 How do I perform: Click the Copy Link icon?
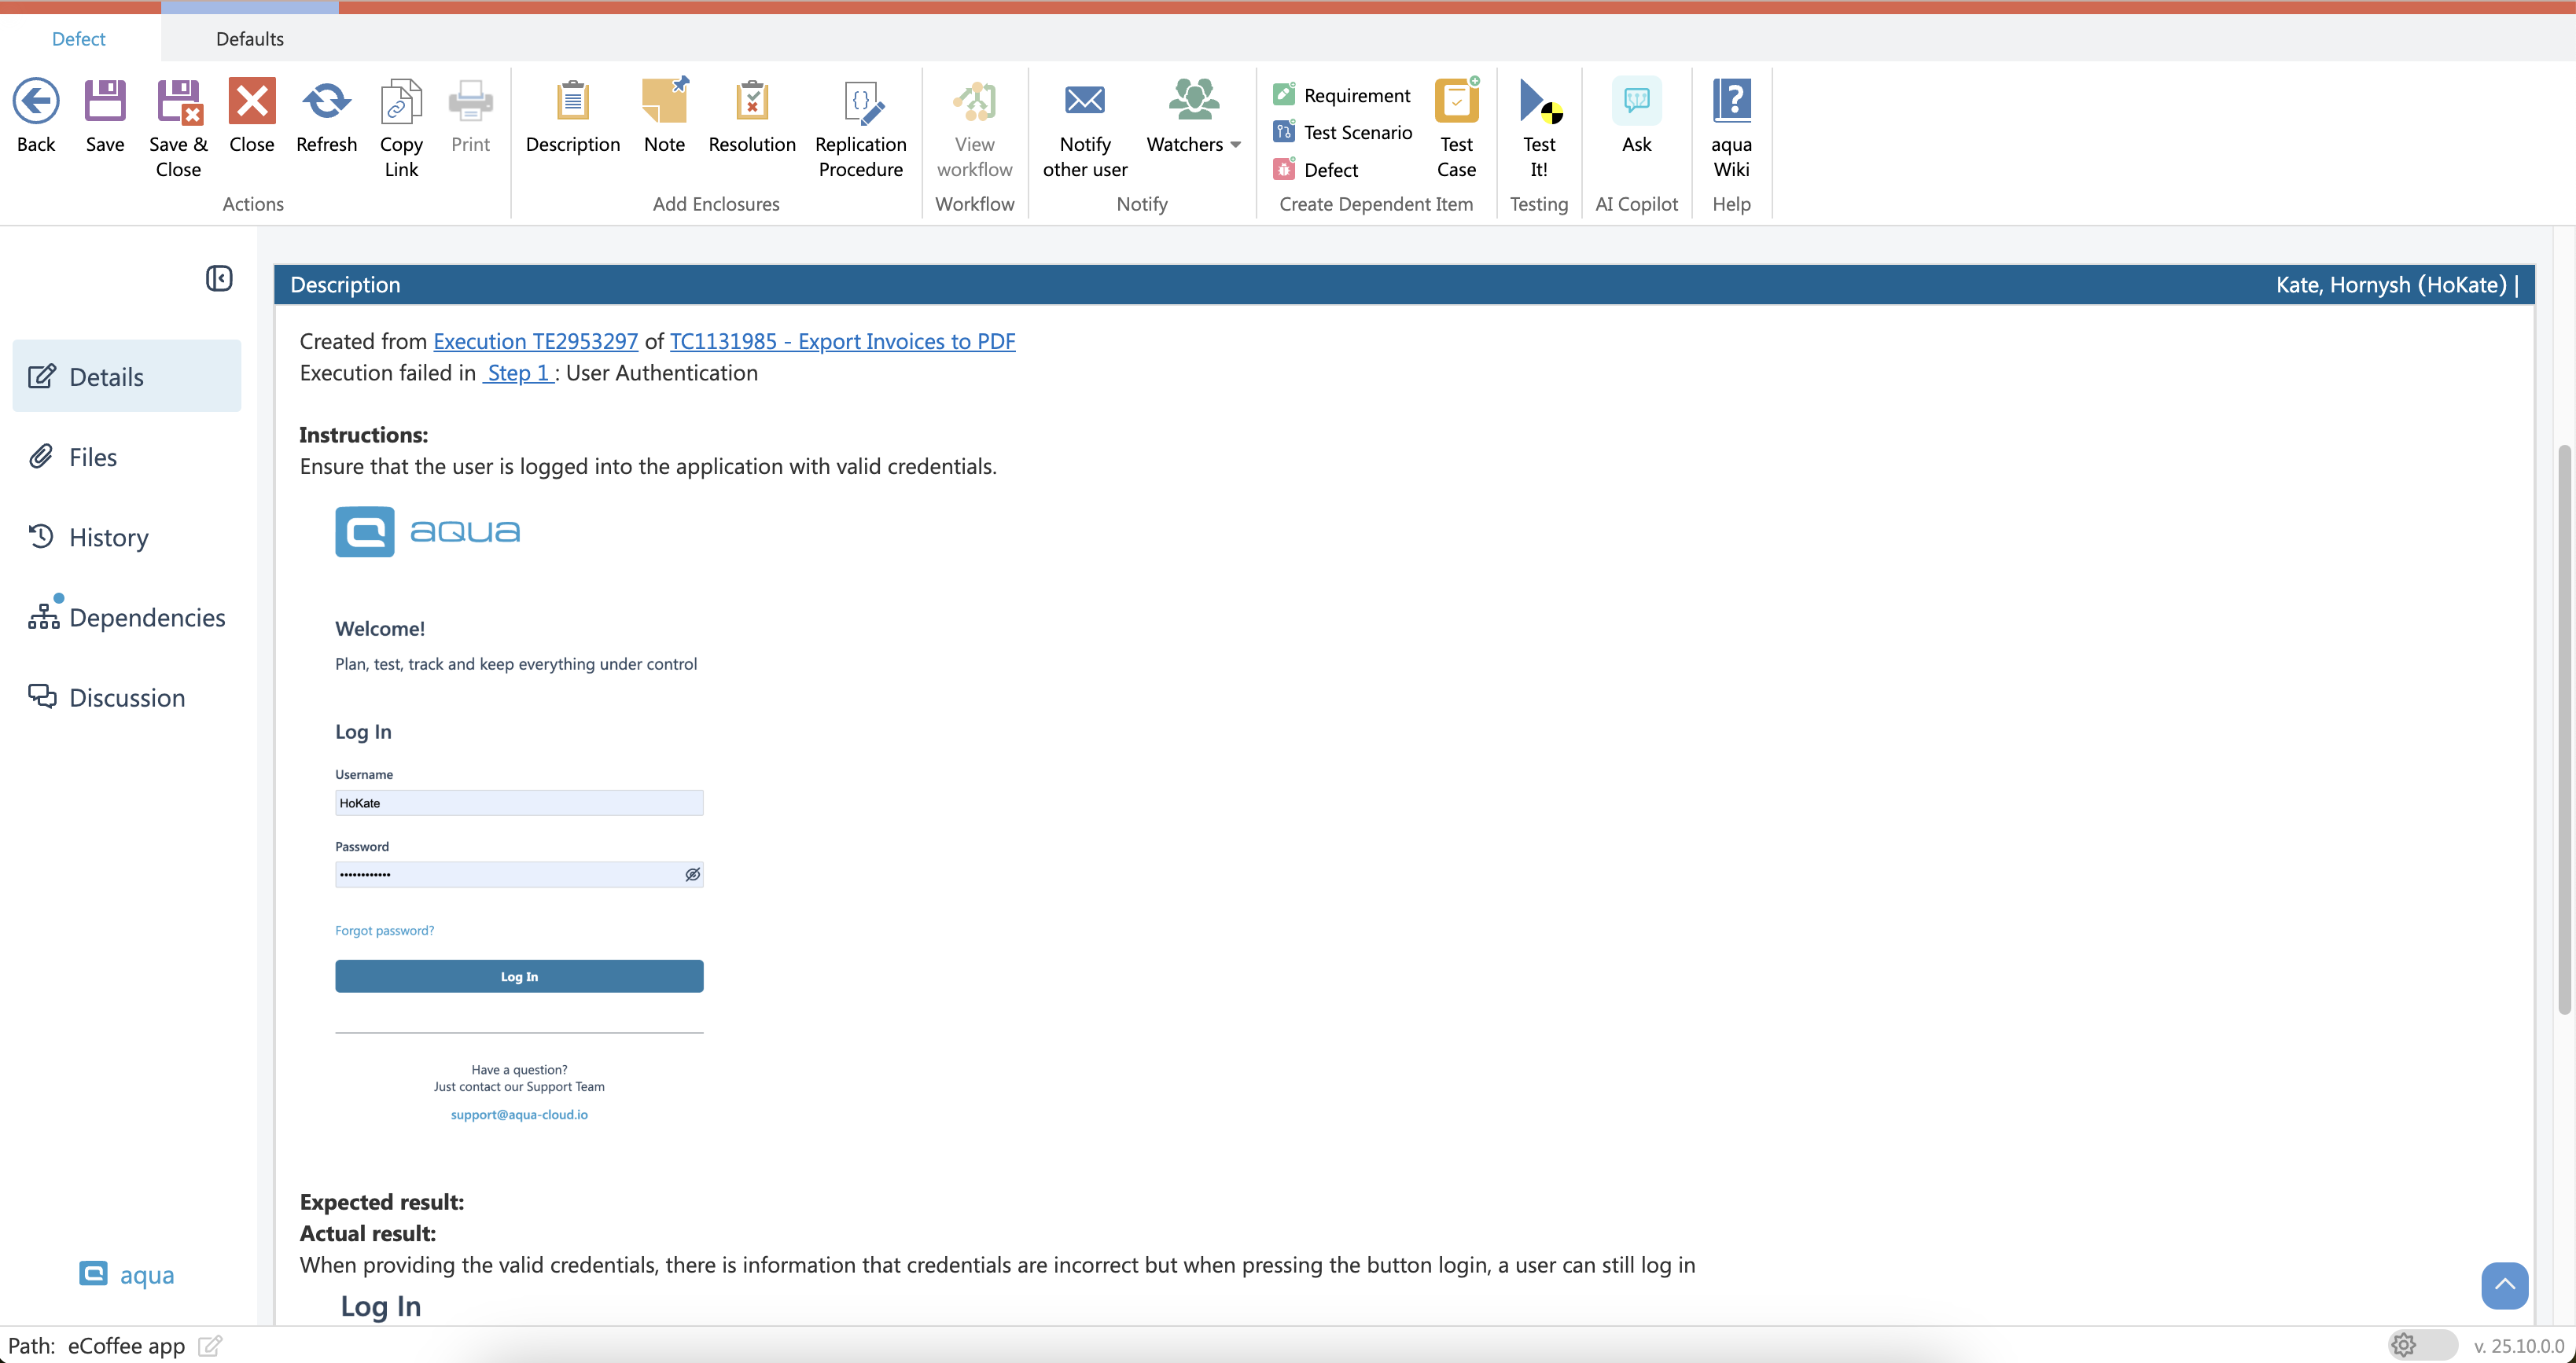click(x=401, y=102)
